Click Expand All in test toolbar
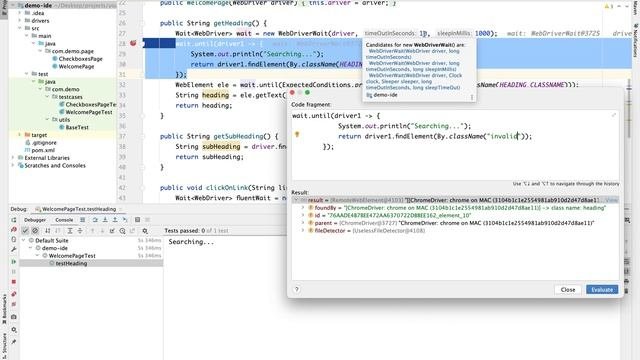The height and width of the screenshot is (360, 640). 70,231
